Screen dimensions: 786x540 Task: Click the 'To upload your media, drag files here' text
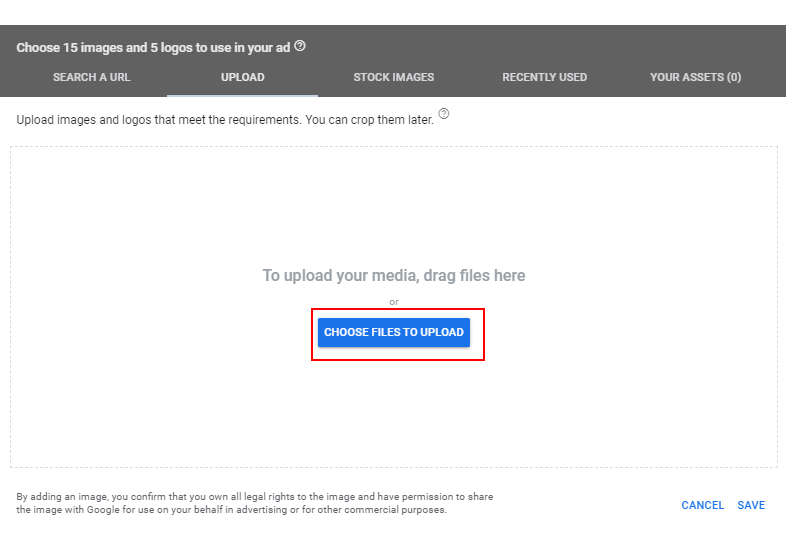tap(394, 276)
